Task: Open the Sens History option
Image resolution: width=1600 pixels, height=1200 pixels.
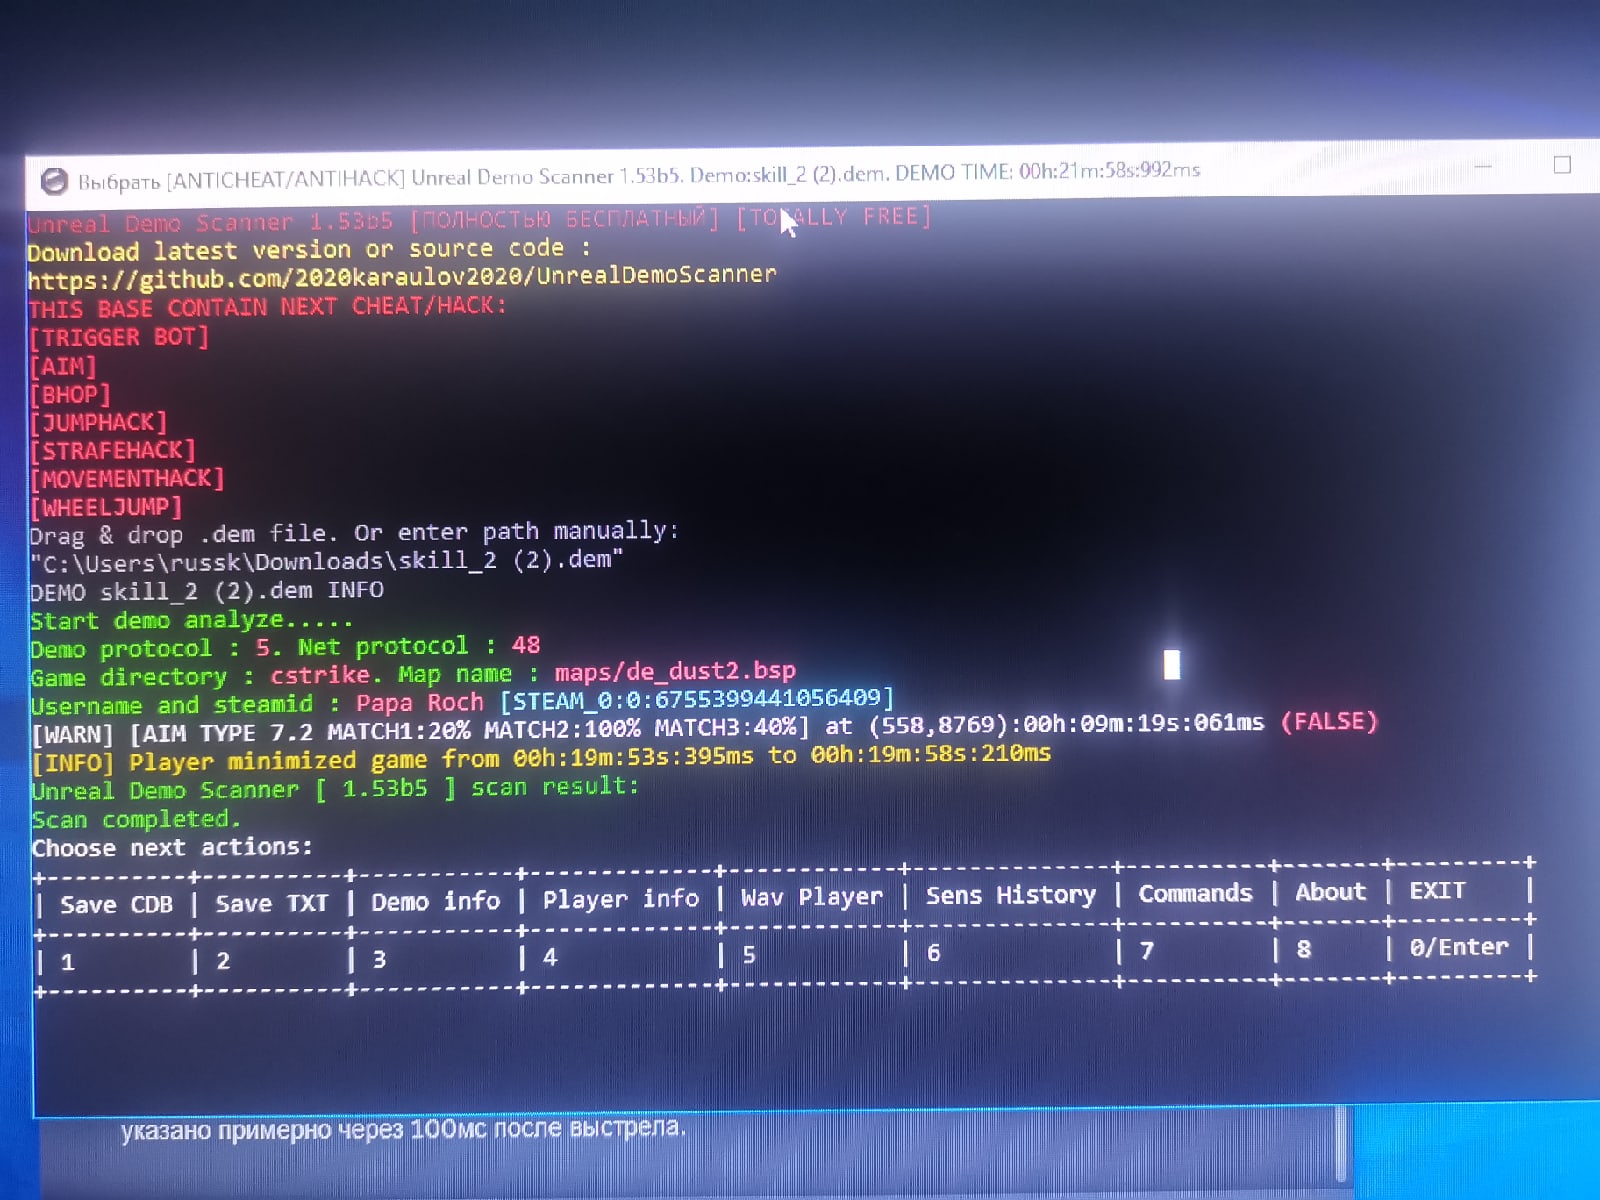Action: click(x=1010, y=895)
